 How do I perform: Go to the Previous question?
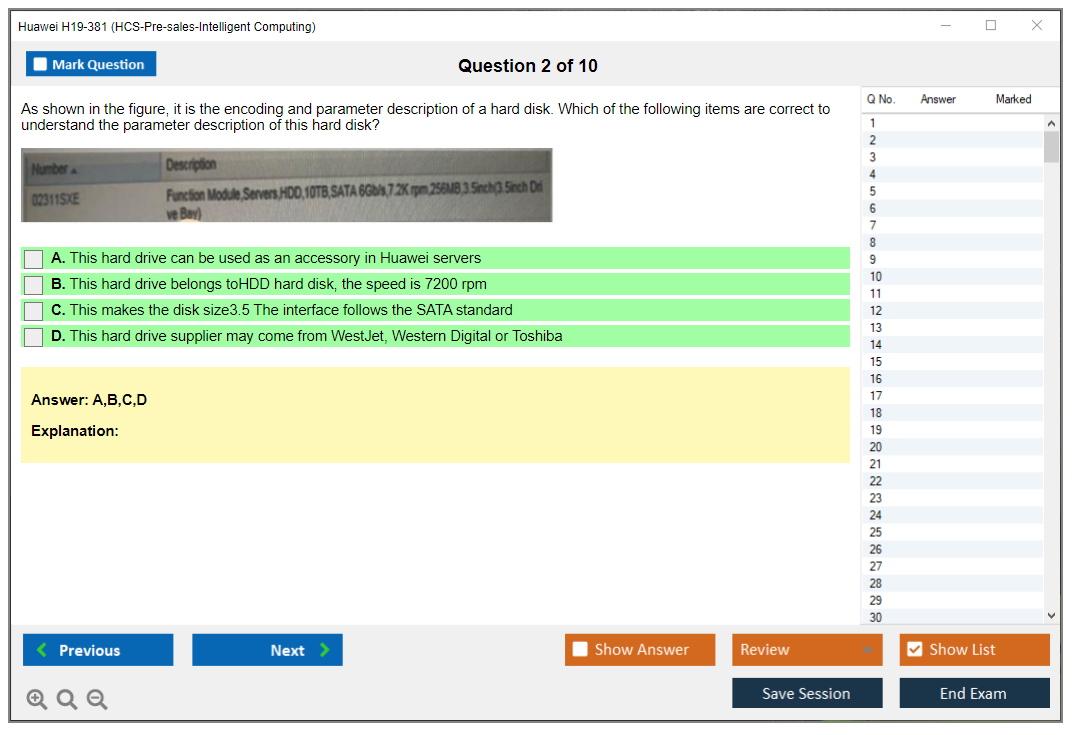98,650
